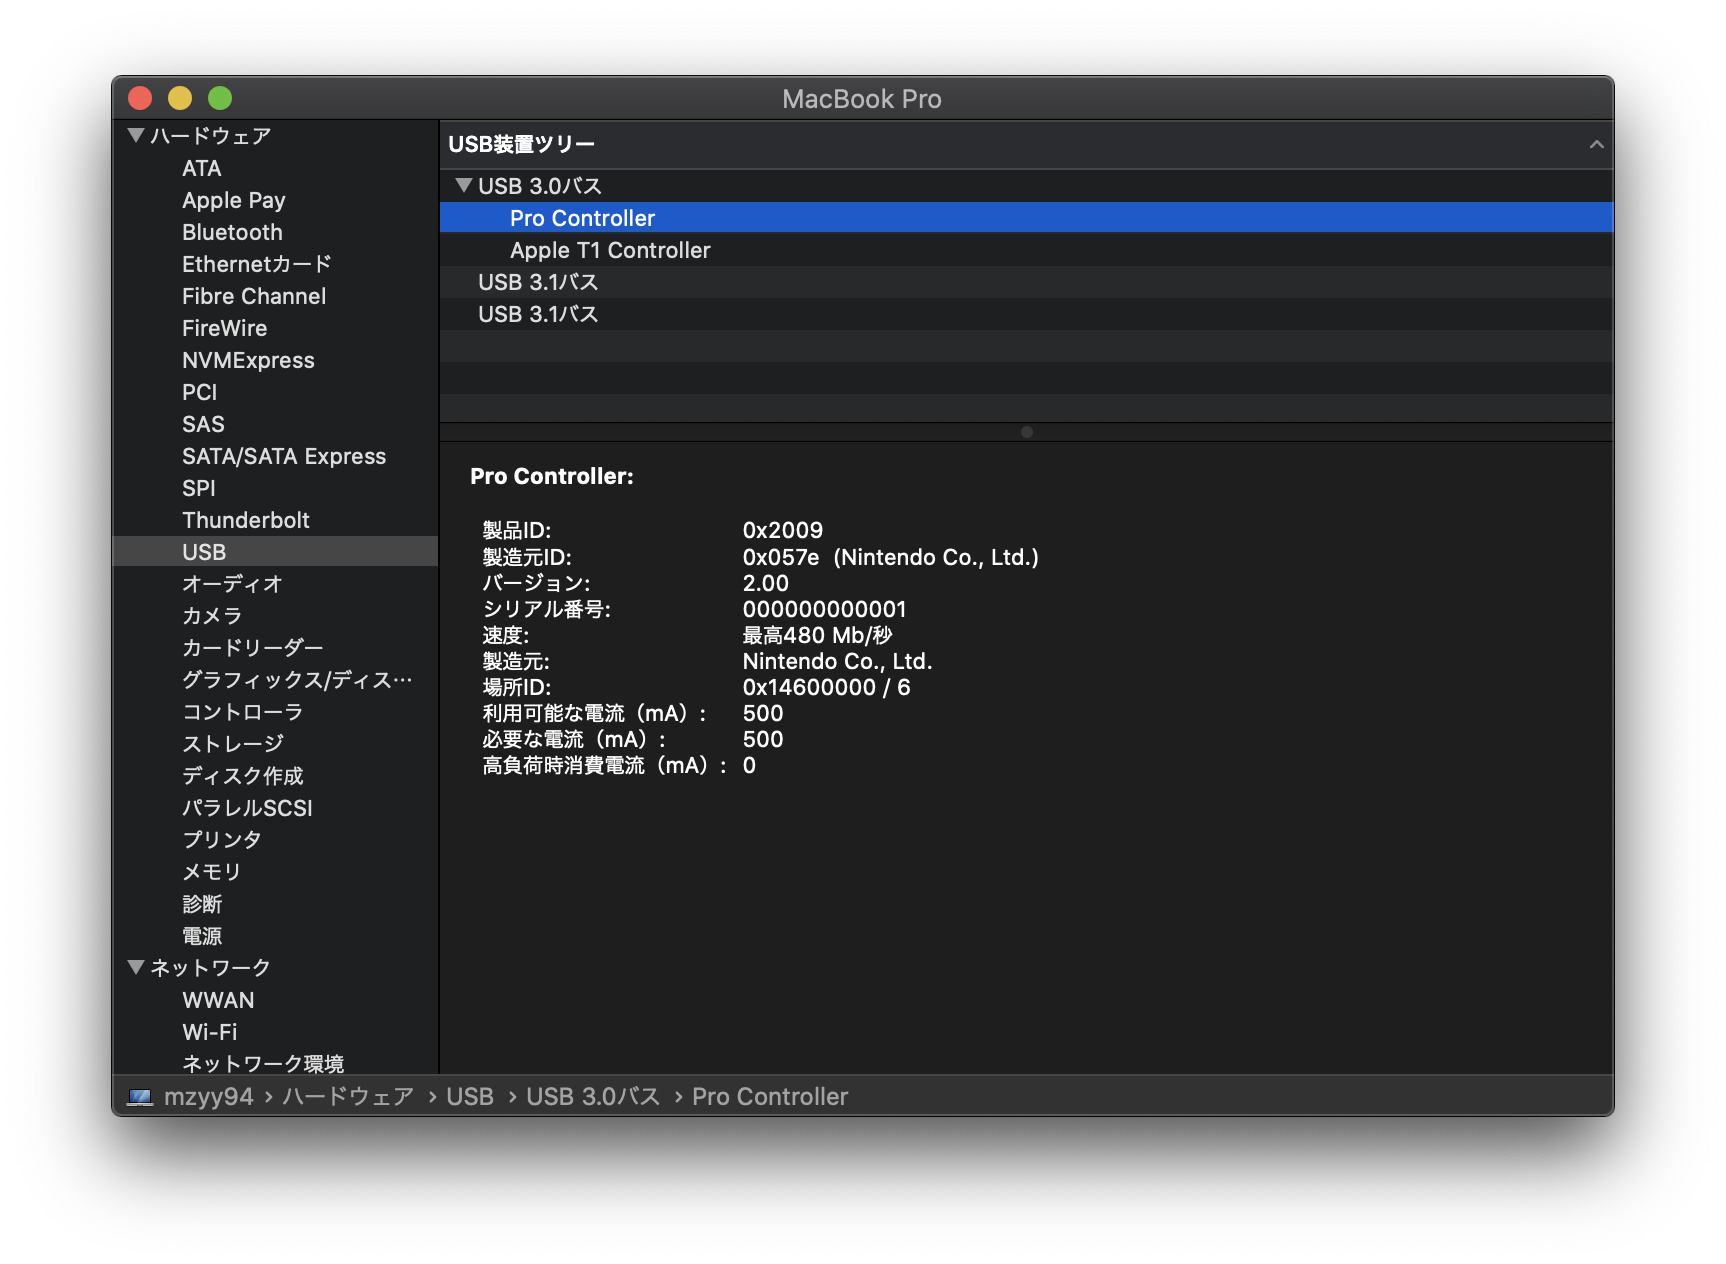Viewport: 1726px width, 1264px height.
Task: Click USB in the path bar
Action: (x=470, y=1097)
